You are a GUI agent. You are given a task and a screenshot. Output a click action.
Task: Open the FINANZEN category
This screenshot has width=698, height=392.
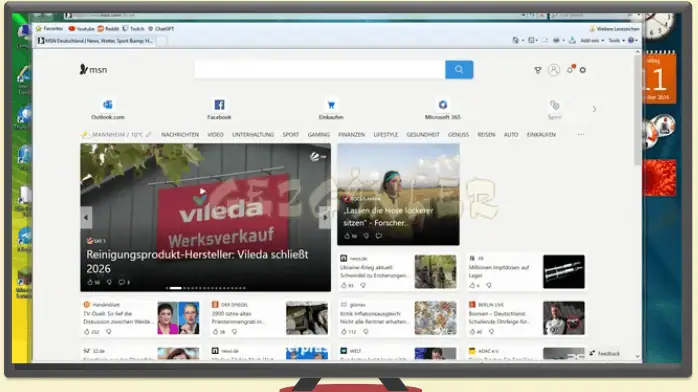(x=351, y=134)
